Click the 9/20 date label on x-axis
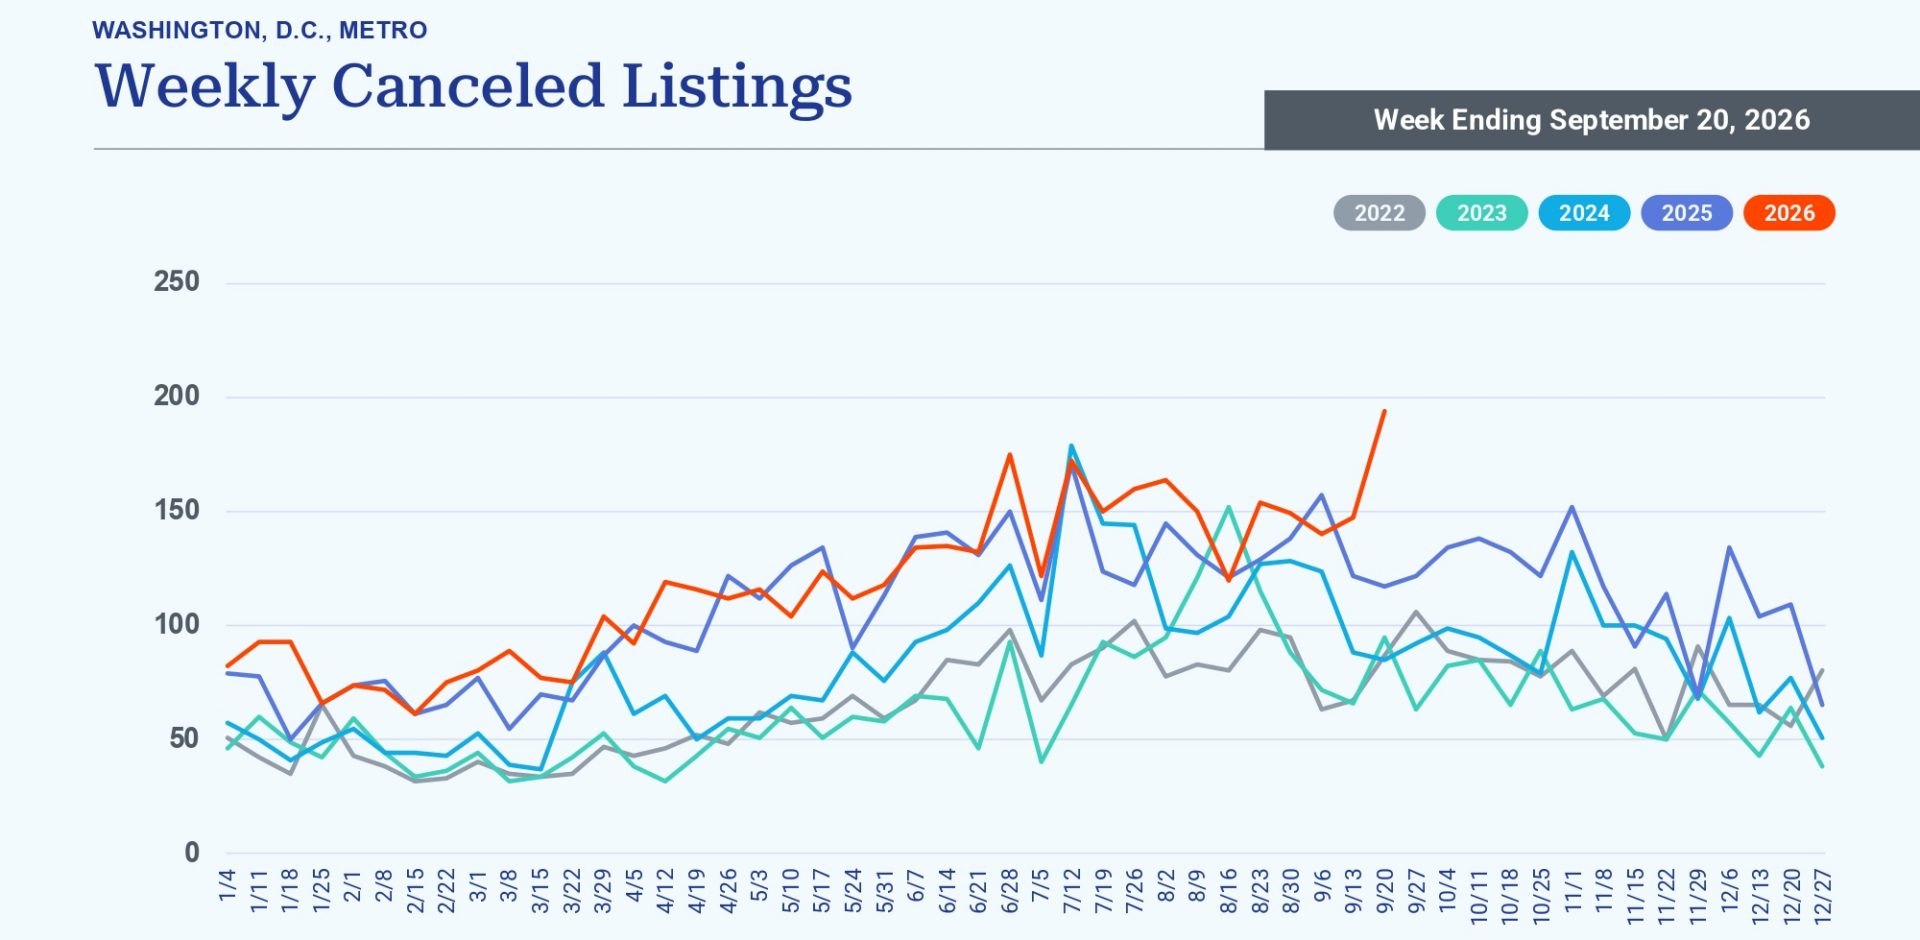 1385,890
